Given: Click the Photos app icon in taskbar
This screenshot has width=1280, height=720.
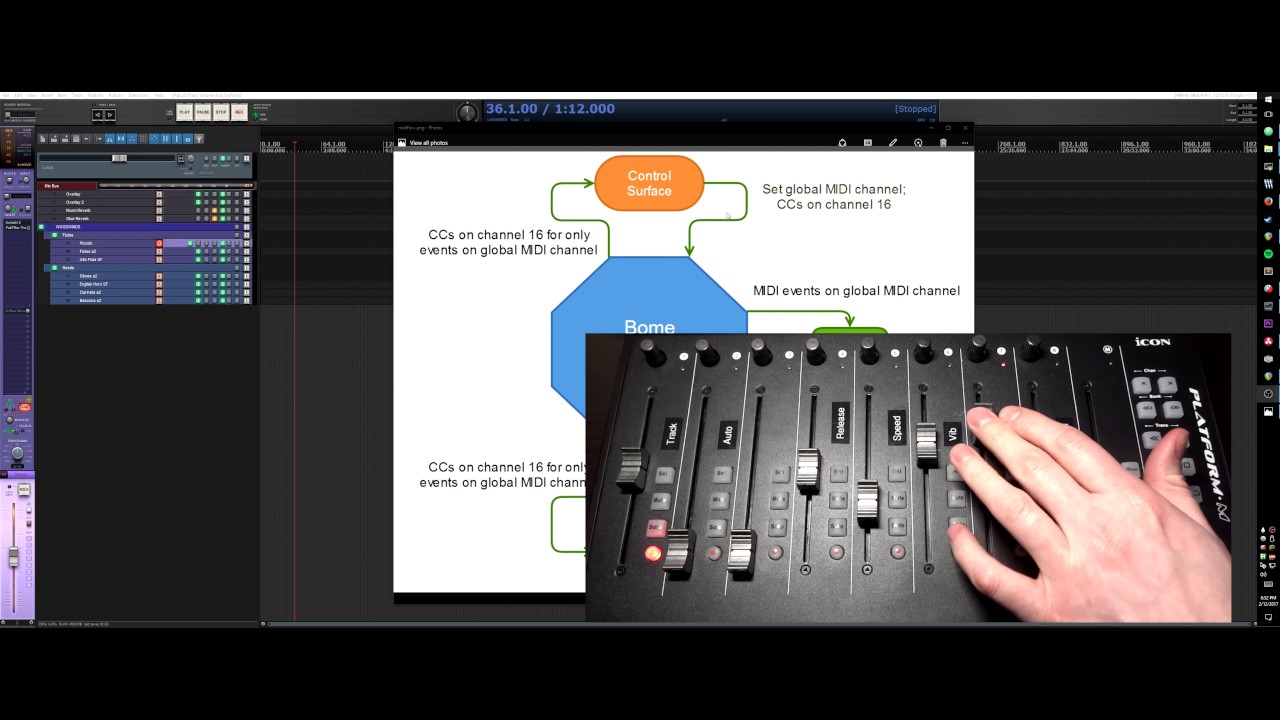Looking at the screenshot, I should click(x=1268, y=411).
